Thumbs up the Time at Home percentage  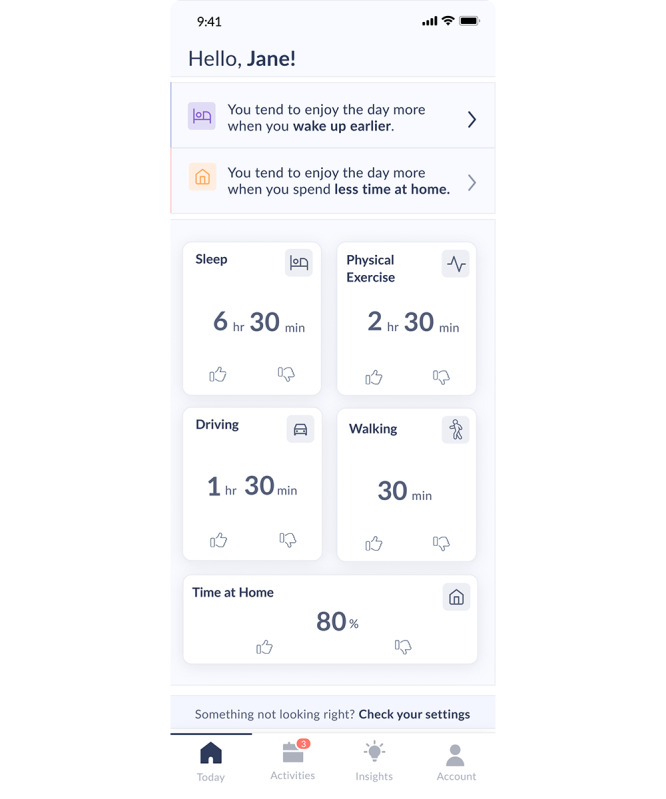point(264,647)
